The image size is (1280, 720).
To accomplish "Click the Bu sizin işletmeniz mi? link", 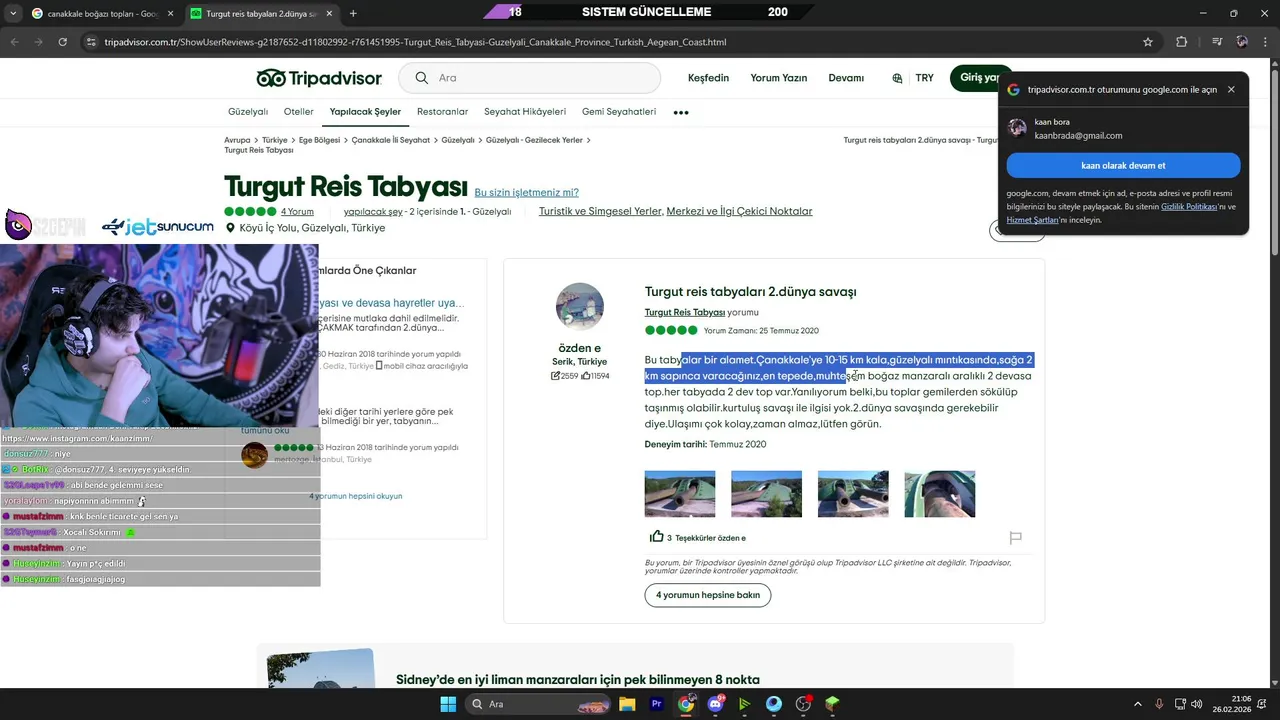I will (x=526, y=192).
